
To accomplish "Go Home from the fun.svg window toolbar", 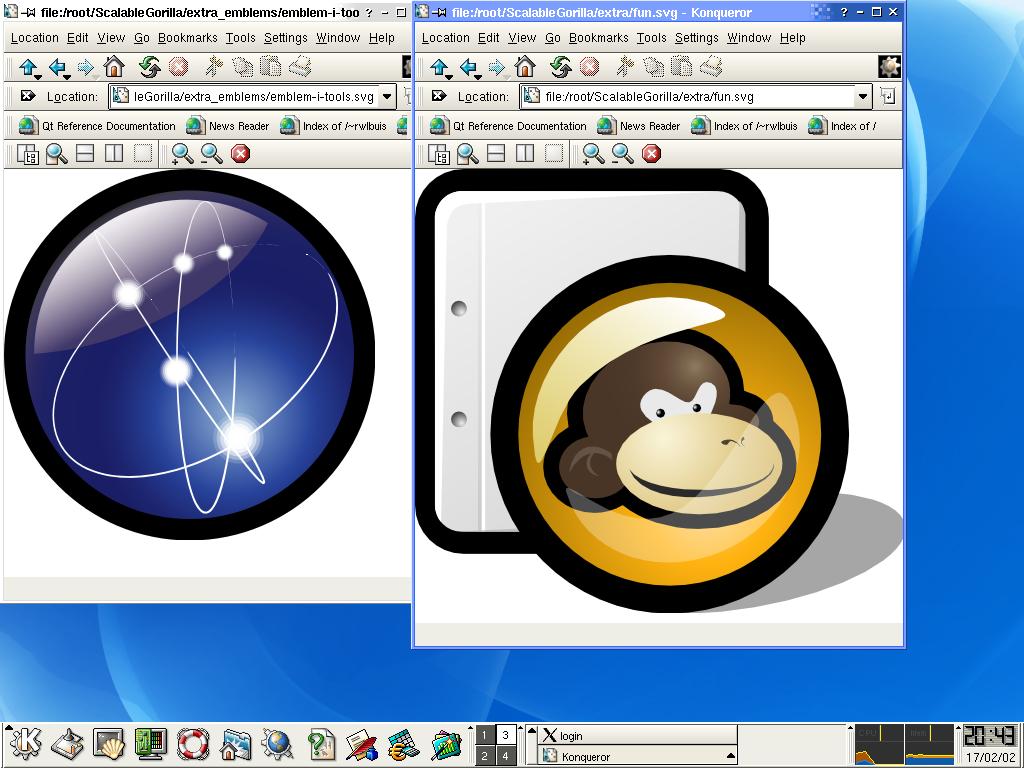I will [x=525, y=67].
